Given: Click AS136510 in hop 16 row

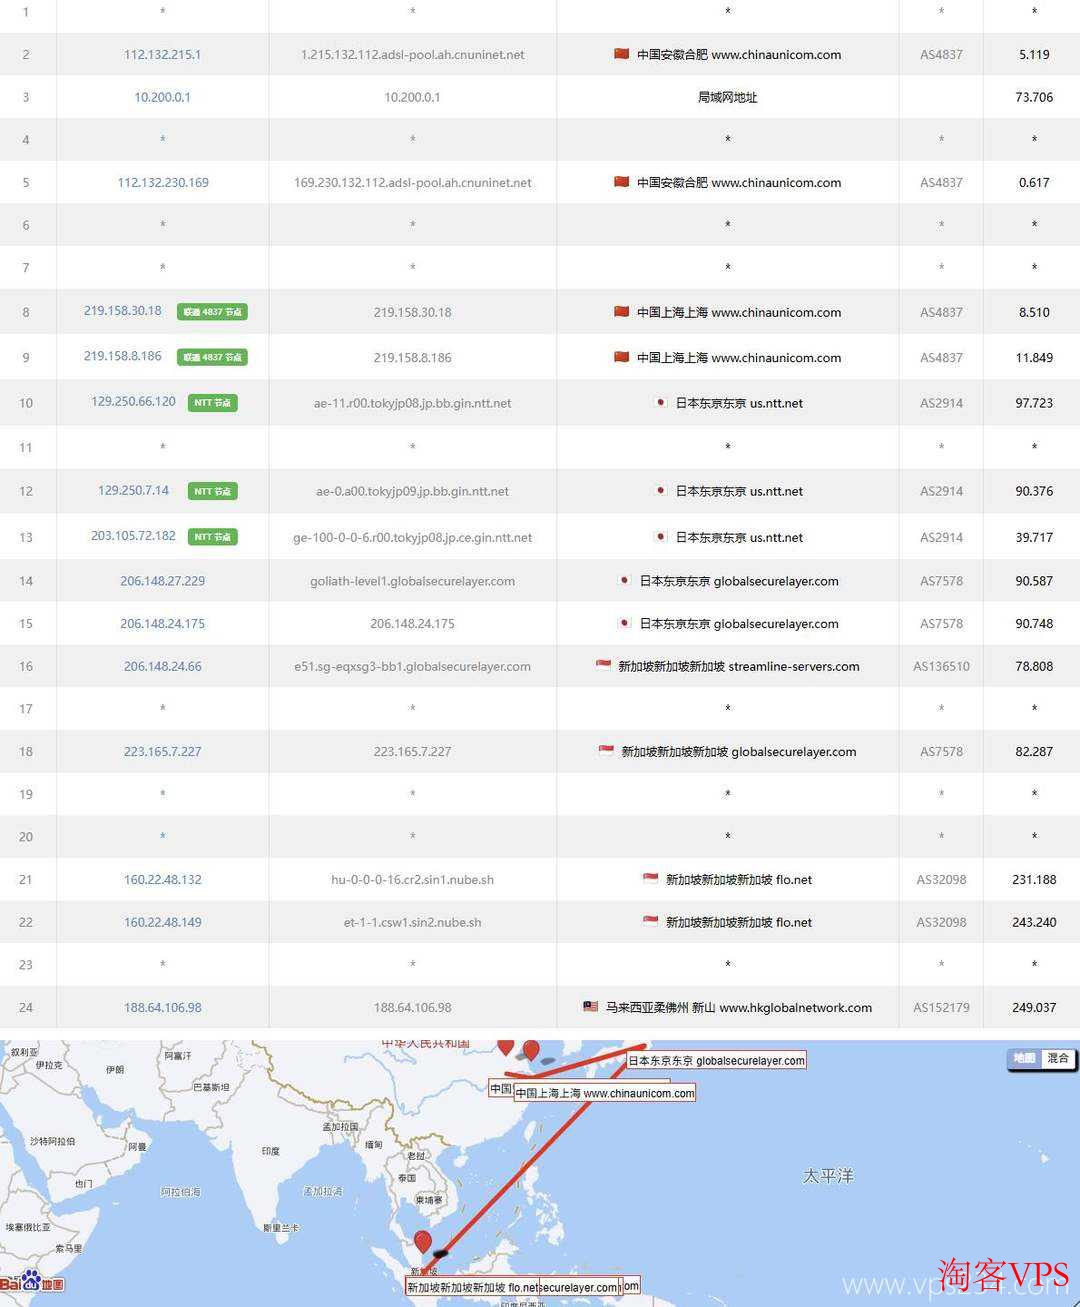Looking at the screenshot, I should [941, 666].
